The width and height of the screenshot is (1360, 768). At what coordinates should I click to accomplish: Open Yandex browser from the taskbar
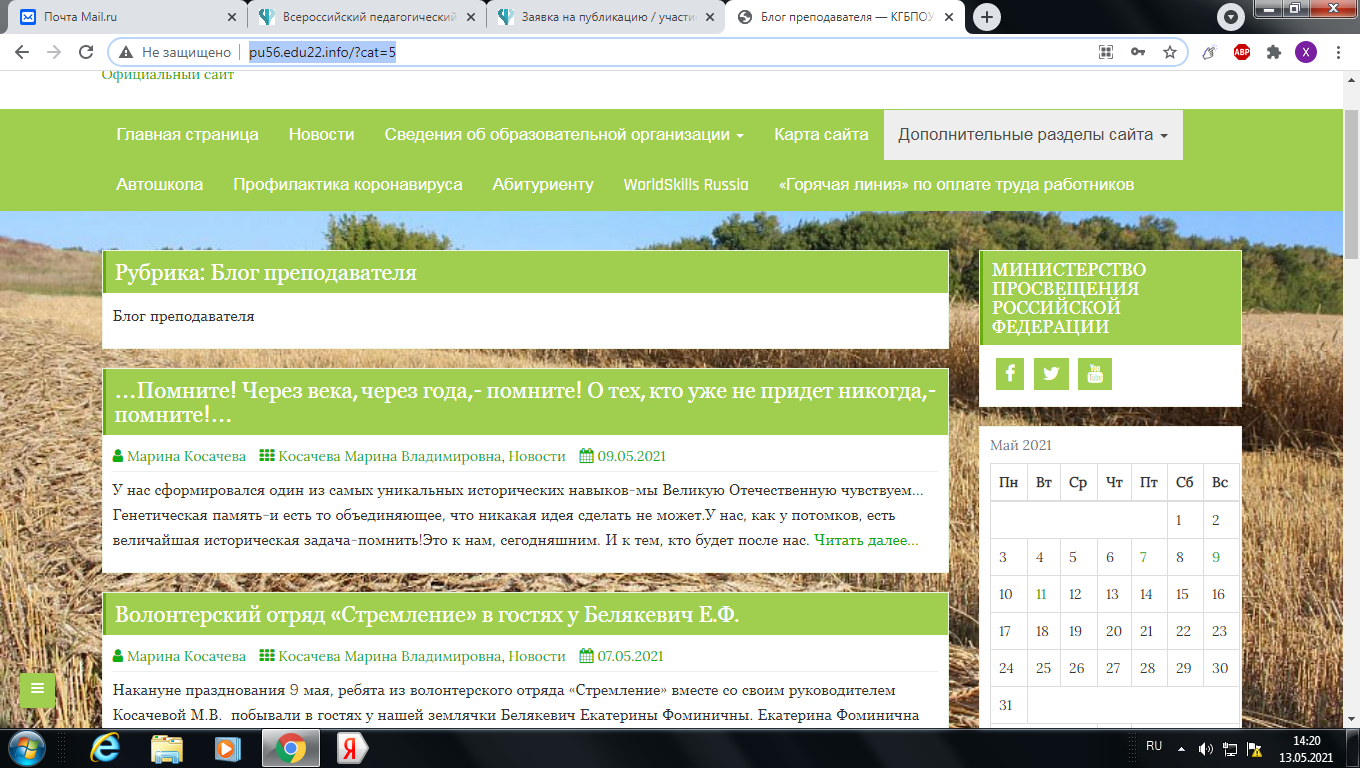point(348,748)
